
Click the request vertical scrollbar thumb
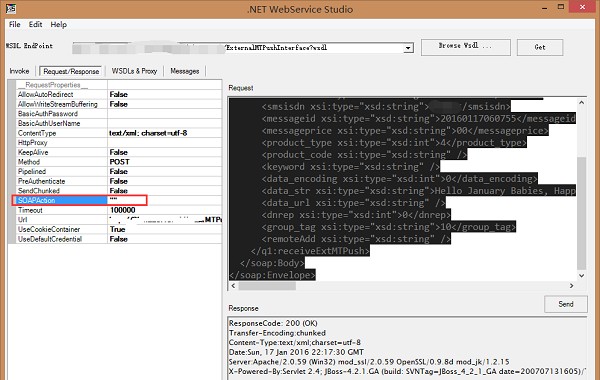(x=581, y=213)
